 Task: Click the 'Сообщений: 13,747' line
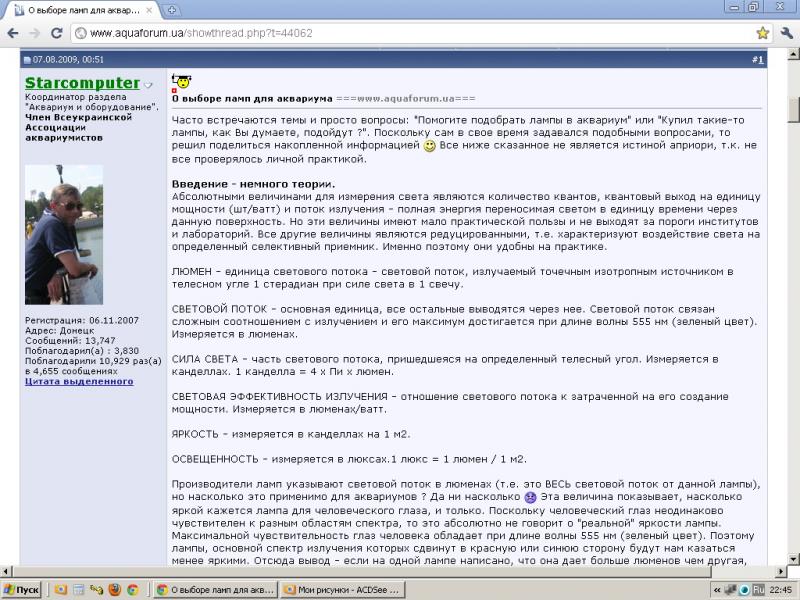(70, 341)
